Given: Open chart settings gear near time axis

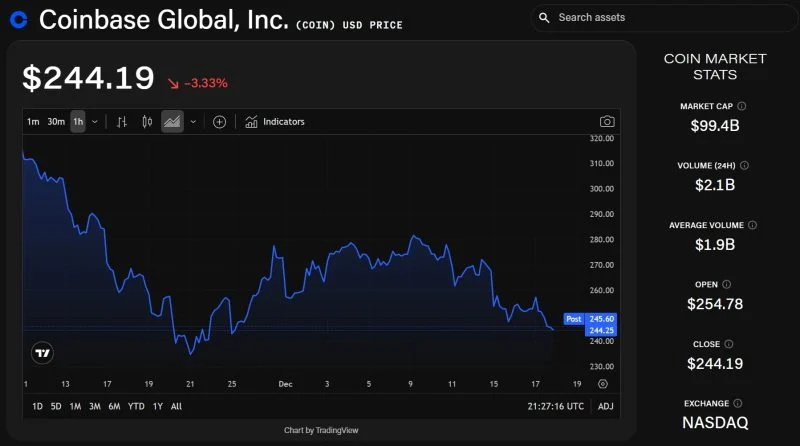Looking at the screenshot, I should 603,384.
